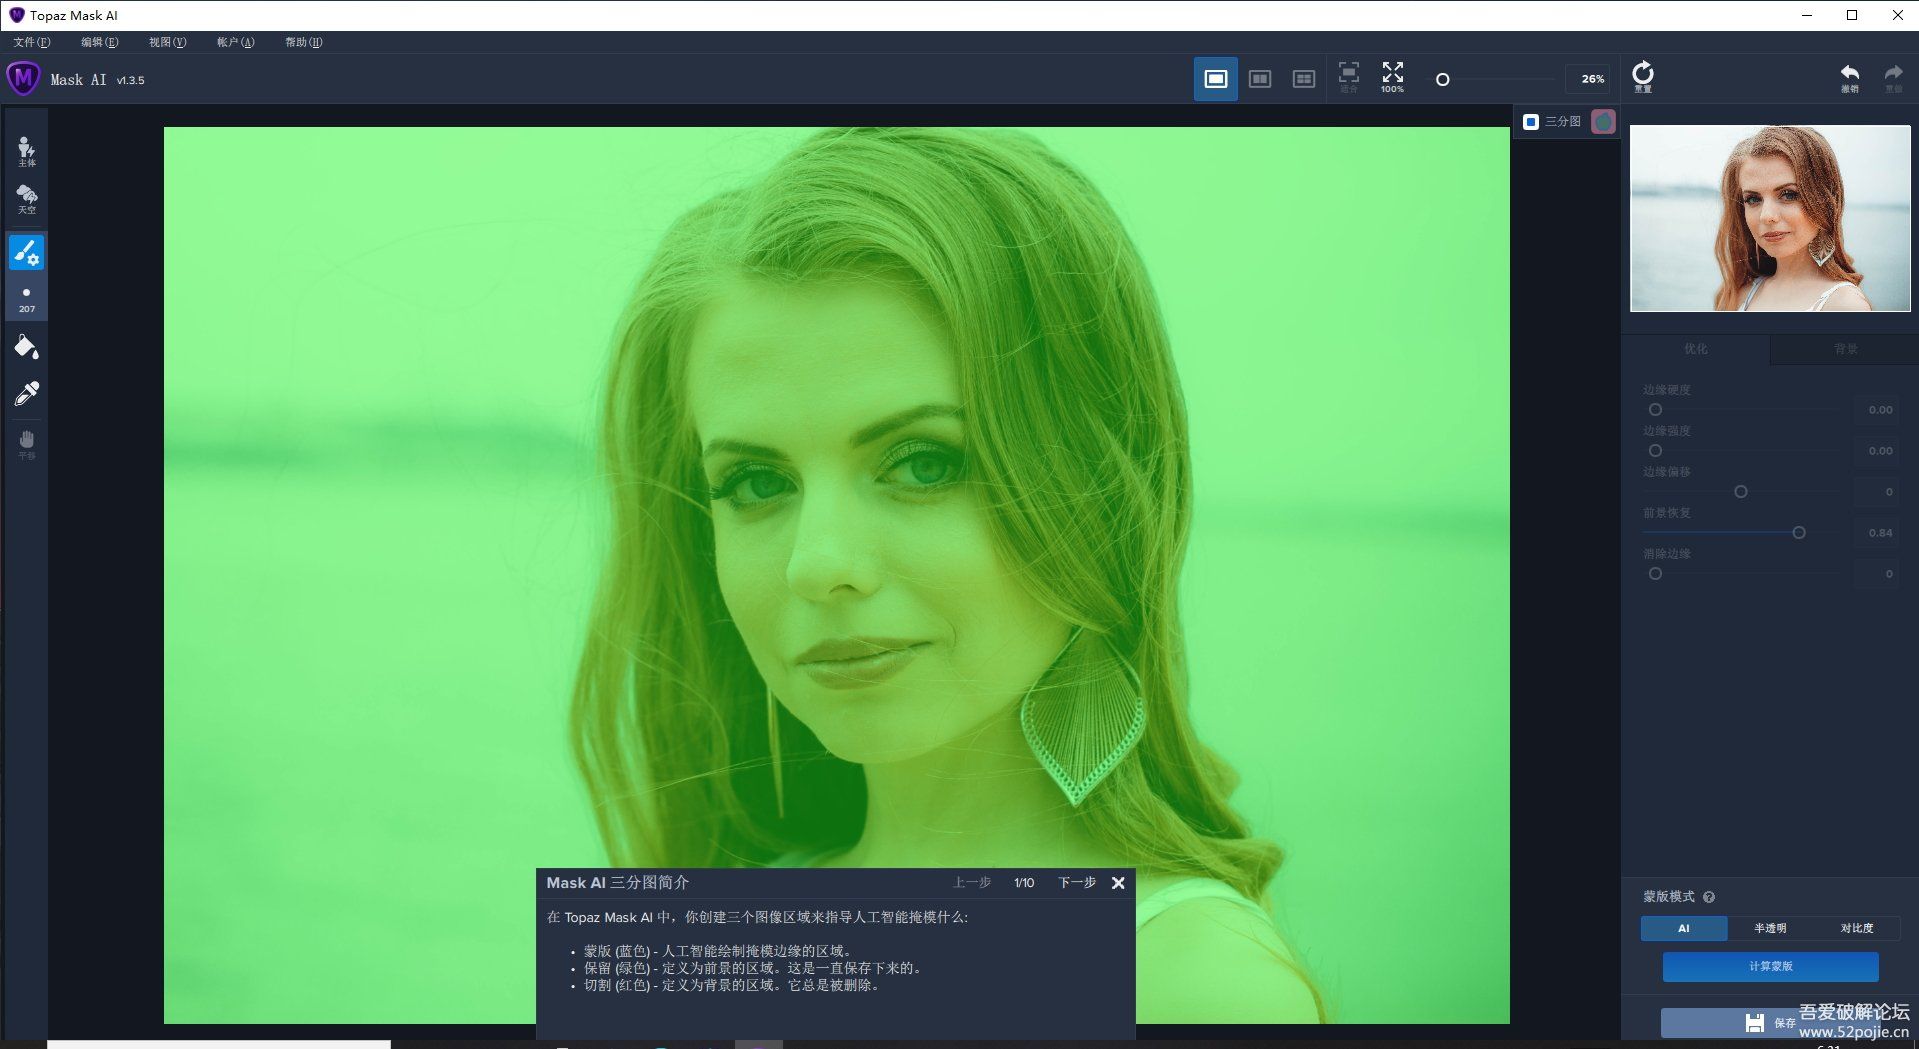Image resolution: width=1919 pixels, height=1049 pixels.
Task: Select the paint bucket fill tool
Action: [x=27, y=345]
